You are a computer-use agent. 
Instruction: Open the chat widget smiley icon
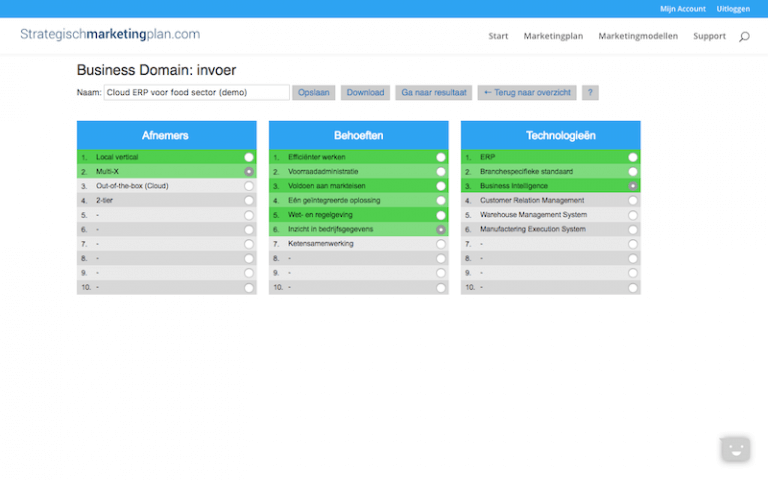[735, 449]
